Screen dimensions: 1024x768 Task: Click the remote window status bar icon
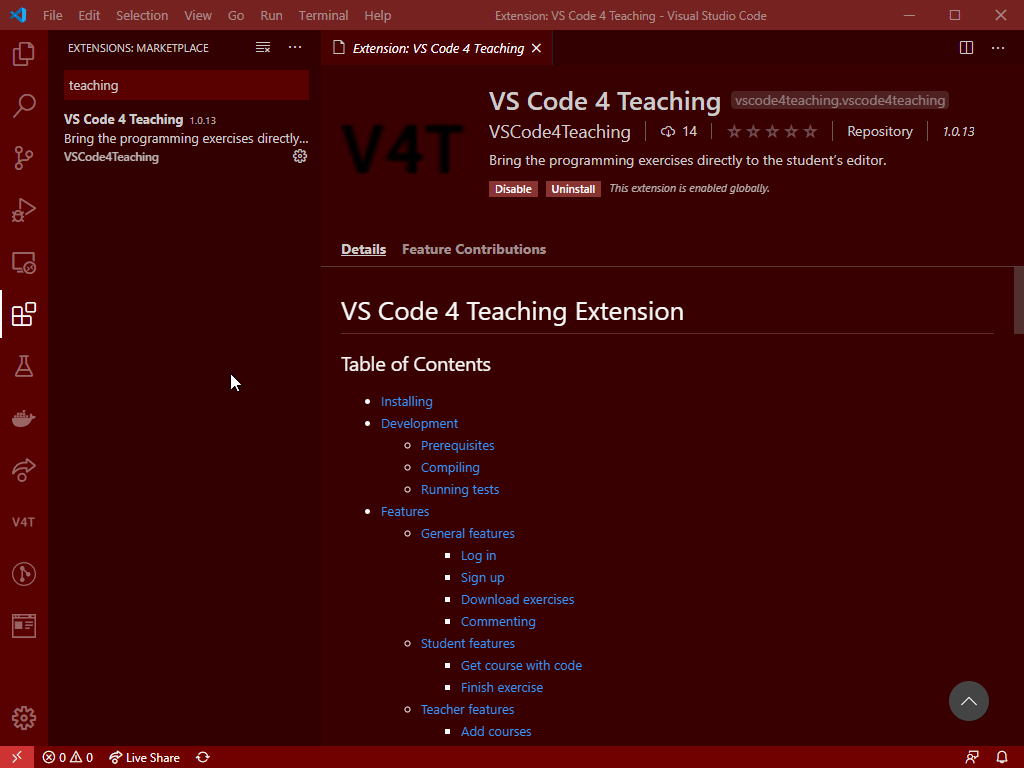(17, 757)
